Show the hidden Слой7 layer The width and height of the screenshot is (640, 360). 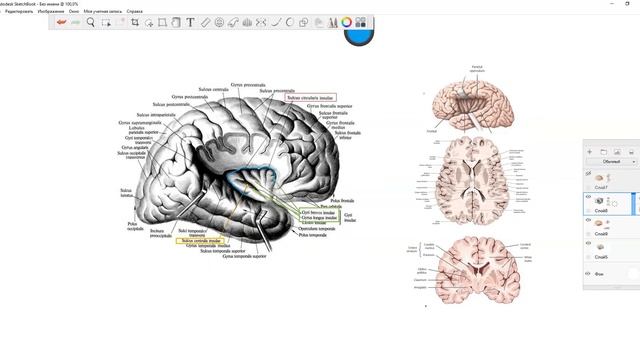pos(588,173)
